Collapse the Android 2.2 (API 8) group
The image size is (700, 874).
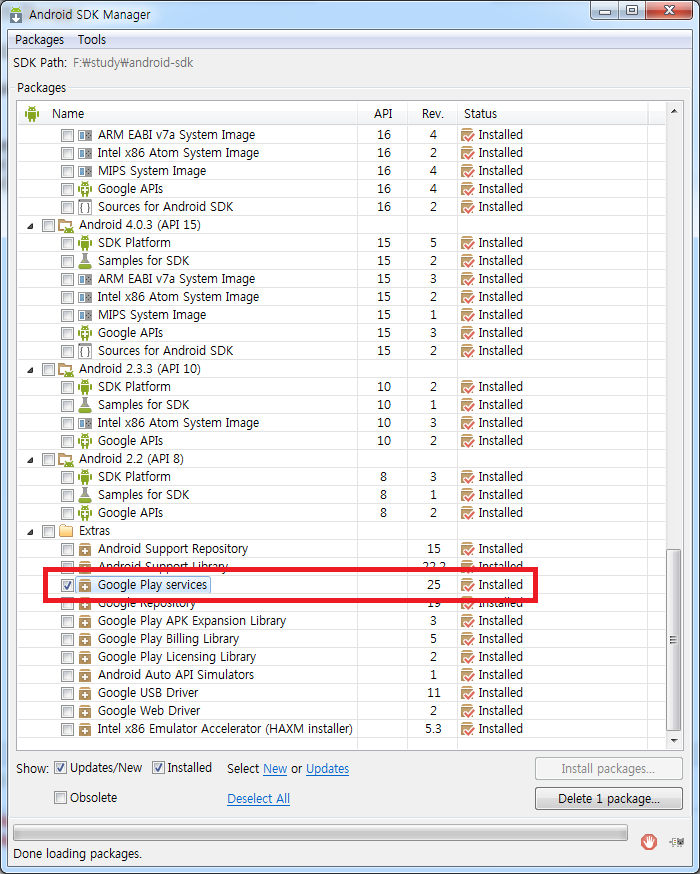[x=30, y=460]
